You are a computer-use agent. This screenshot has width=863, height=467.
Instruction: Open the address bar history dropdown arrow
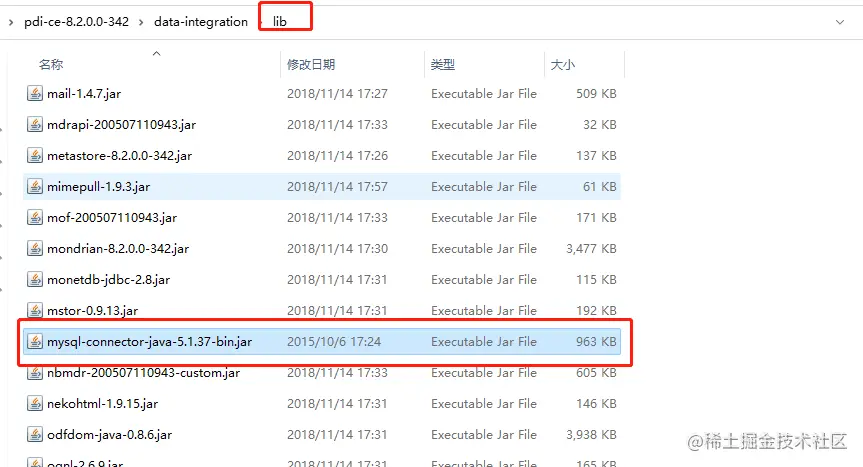(840, 22)
